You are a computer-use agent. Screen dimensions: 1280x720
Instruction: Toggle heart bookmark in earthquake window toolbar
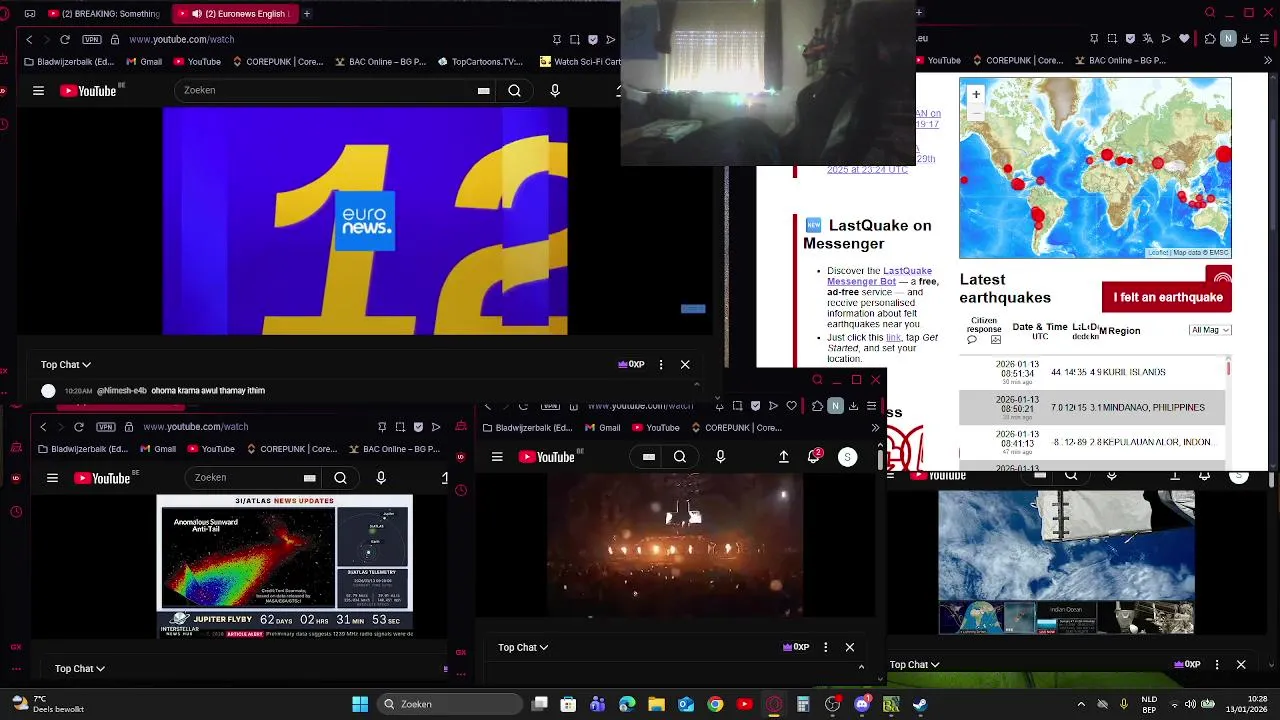point(1185,39)
